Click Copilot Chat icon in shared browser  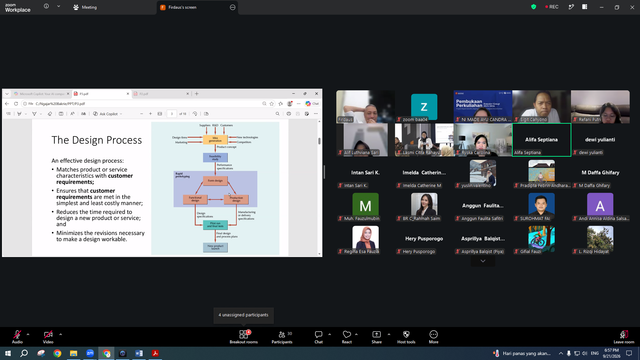point(312,104)
